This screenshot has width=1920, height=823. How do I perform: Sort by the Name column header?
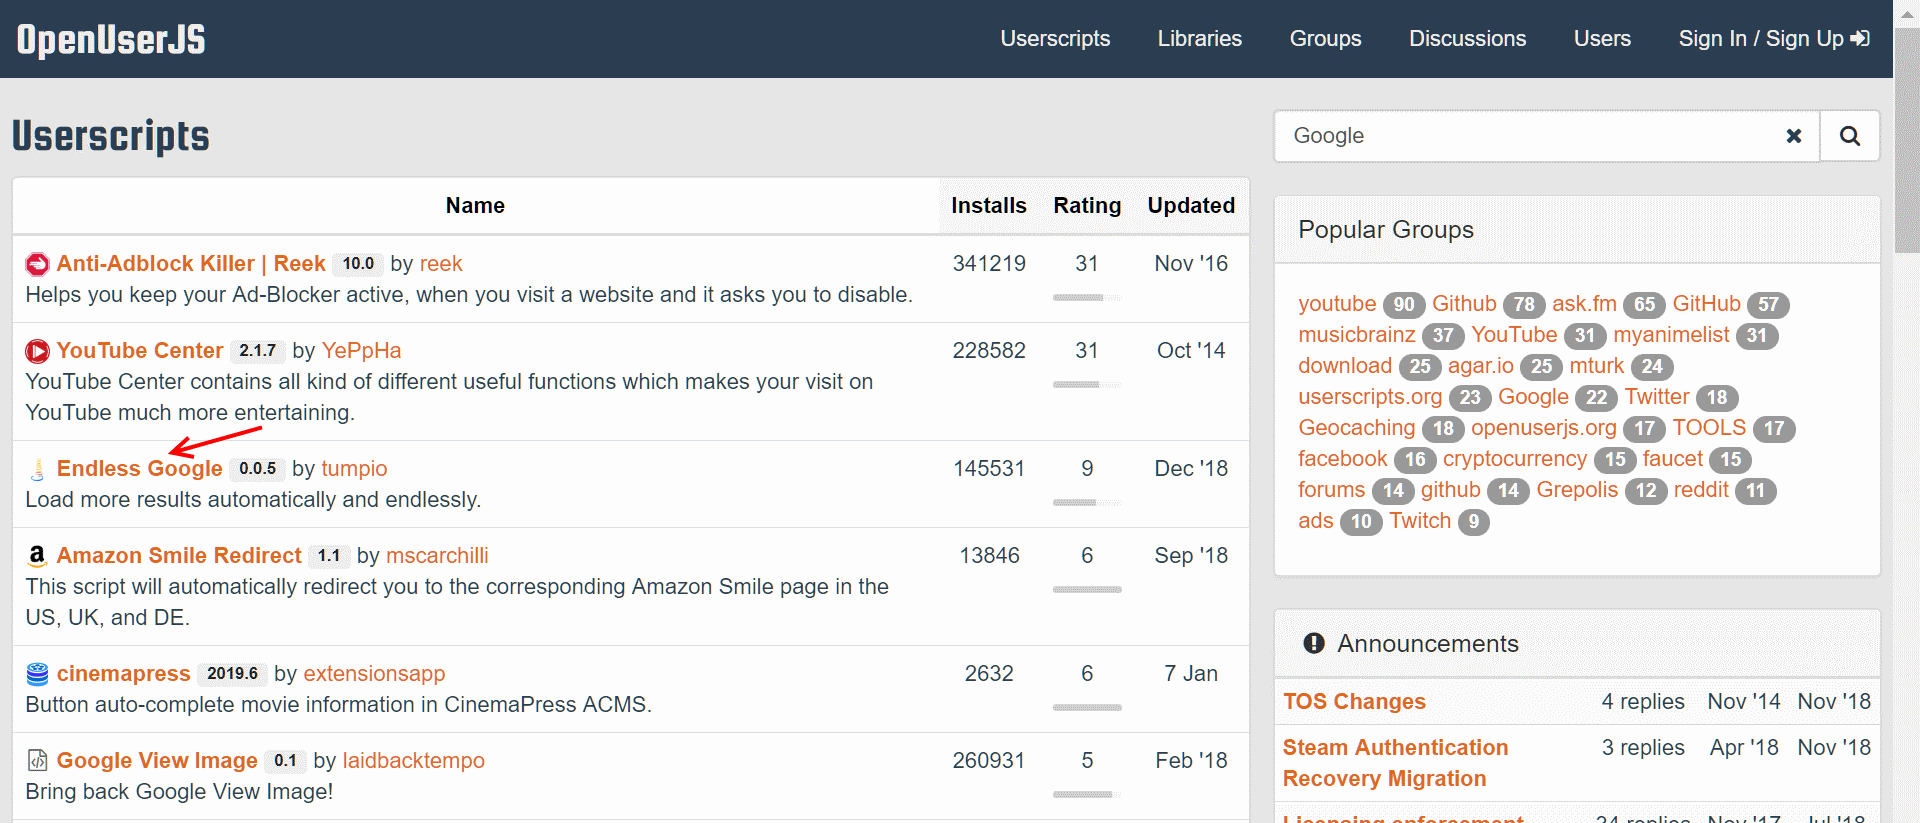tap(475, 206)
